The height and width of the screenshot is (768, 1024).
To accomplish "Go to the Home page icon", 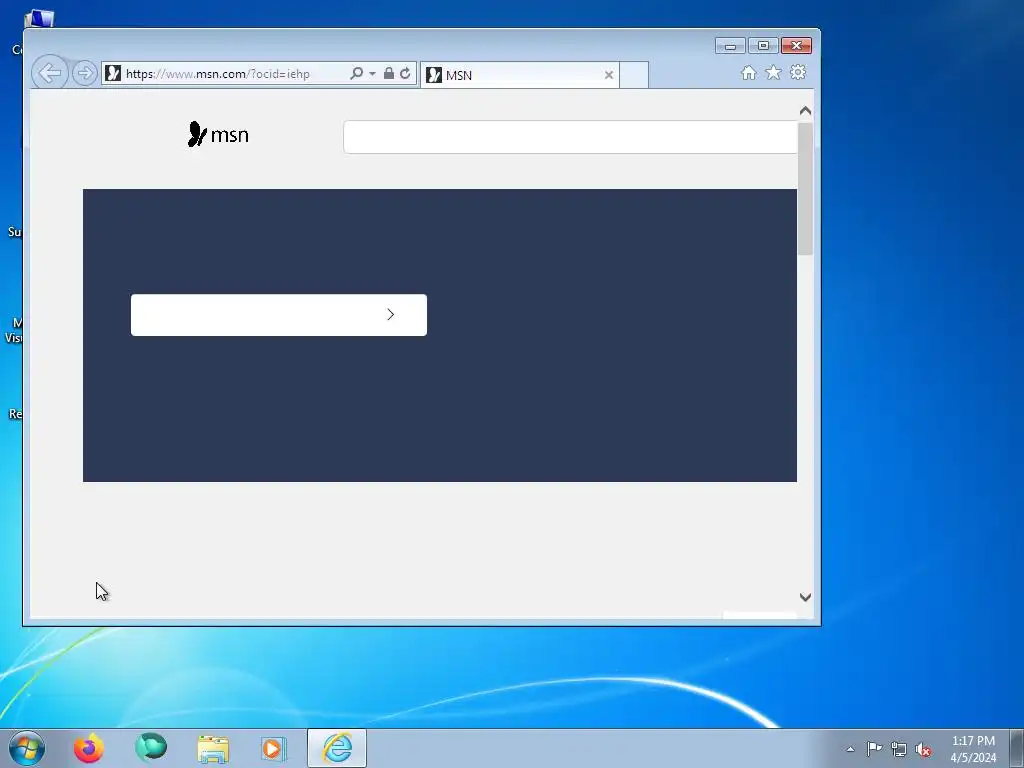I will tap(748, 72).
